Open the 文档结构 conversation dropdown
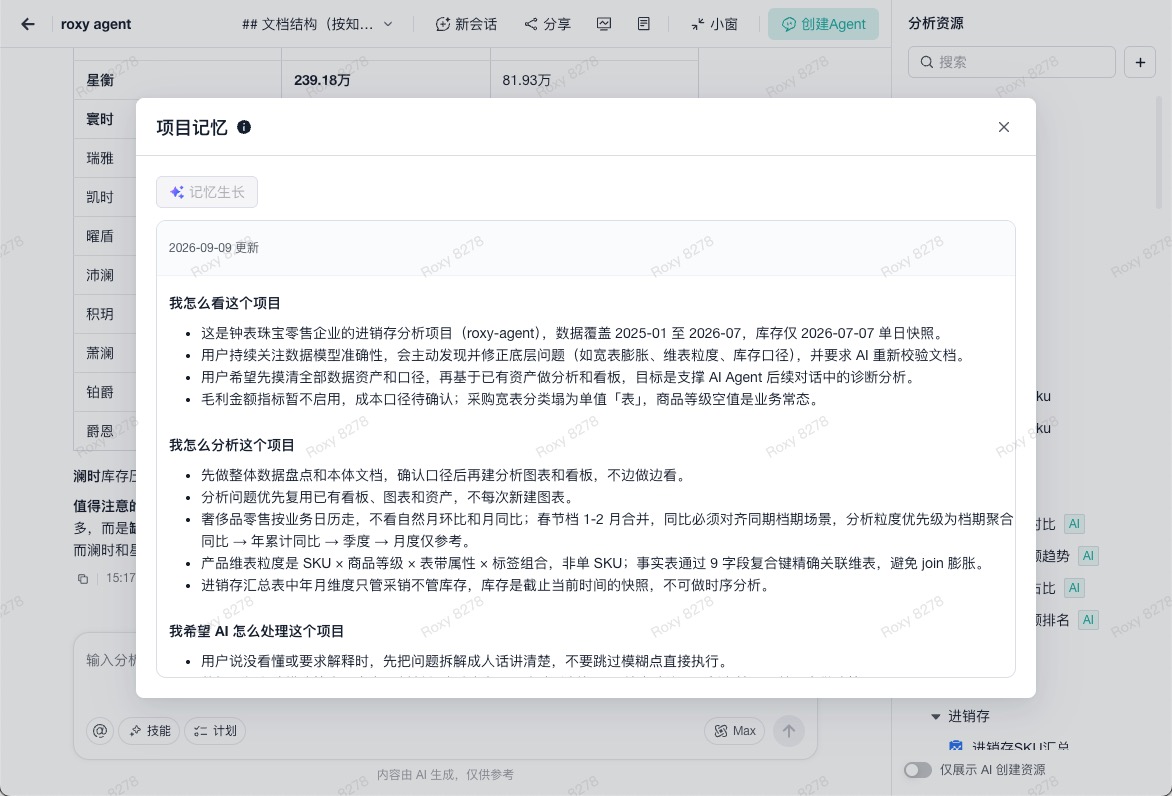The height and width of the screenshot is (796, 1172). 318,24
